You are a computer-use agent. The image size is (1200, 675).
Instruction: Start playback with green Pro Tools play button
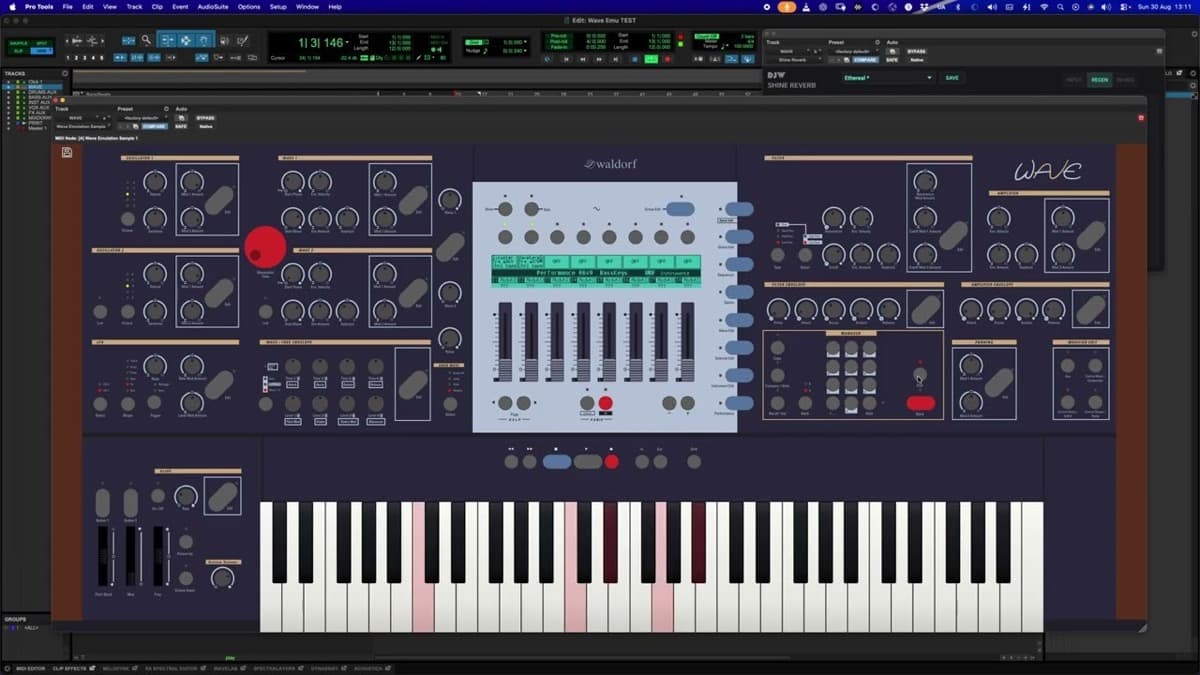click(x=651, y=59)
